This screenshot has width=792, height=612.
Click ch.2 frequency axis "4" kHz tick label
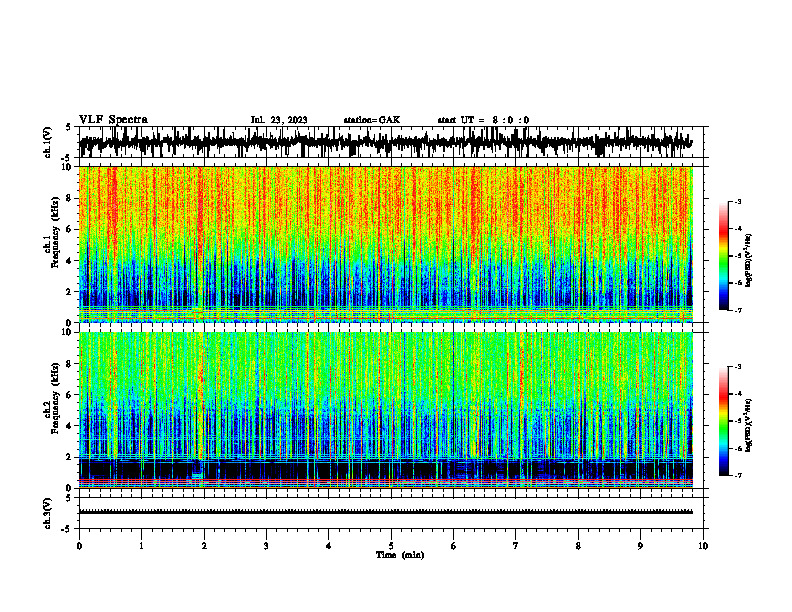pyautogui.click(x=69, y=426)
